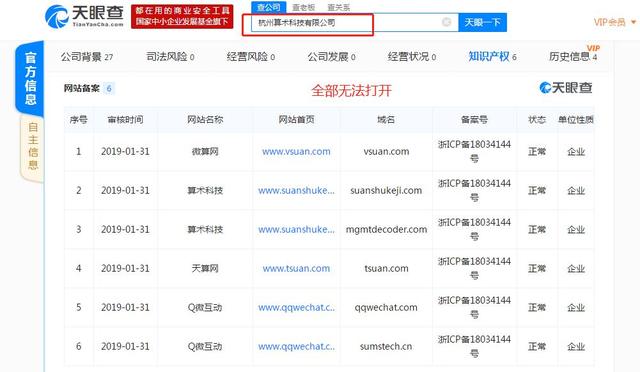Viewport: 640px width, 372px height.
Task: Select the domain cell tsuan.com
Action: pyautogui.click(x=386, y=268)
